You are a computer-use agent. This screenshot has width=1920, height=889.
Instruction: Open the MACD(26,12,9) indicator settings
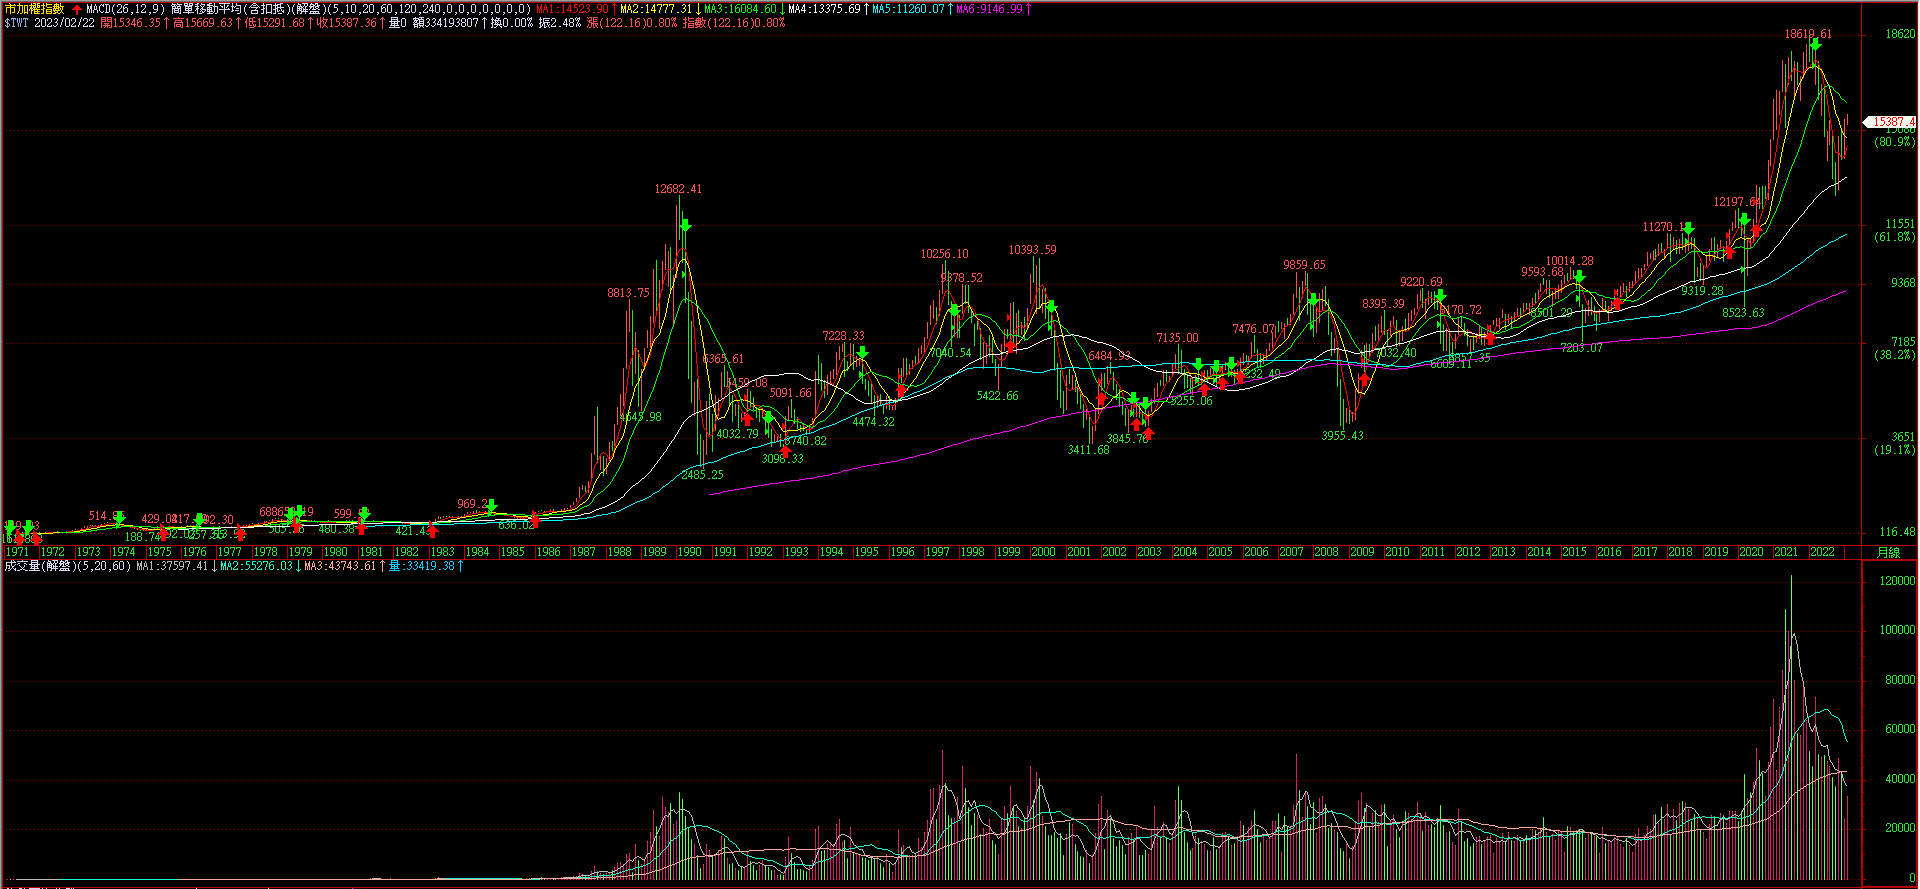[x=126, y=9]
